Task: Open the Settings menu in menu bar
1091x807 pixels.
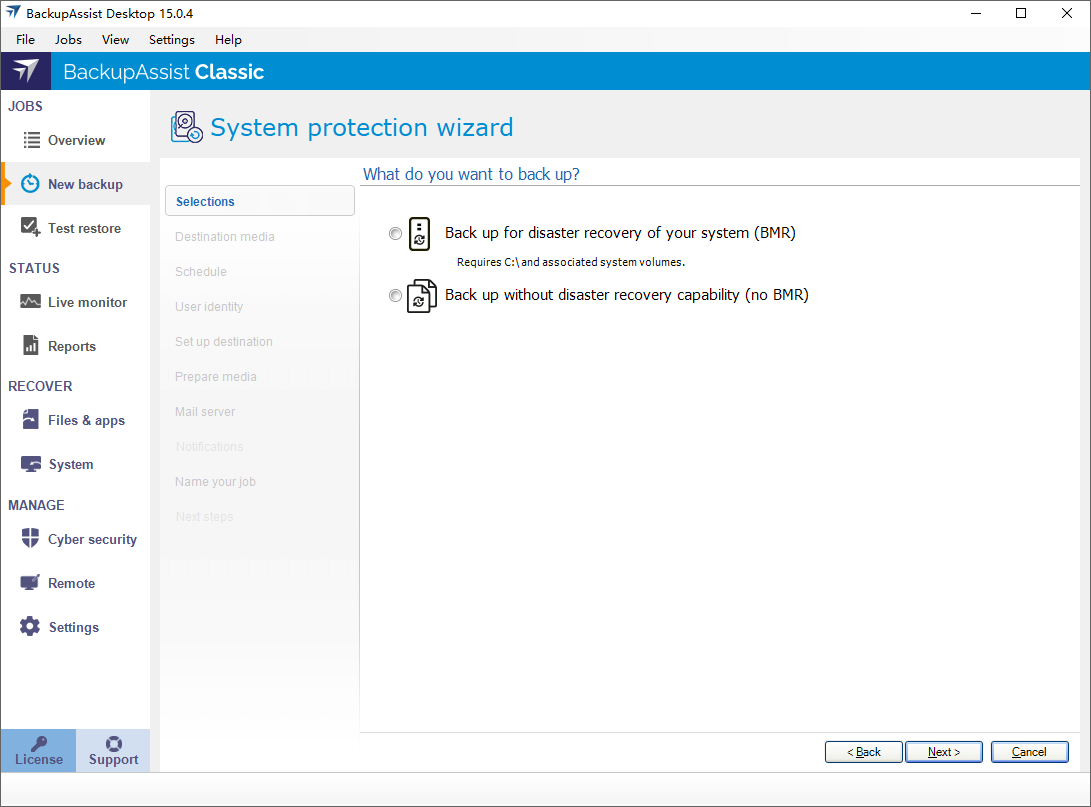Action: (172, 40)
